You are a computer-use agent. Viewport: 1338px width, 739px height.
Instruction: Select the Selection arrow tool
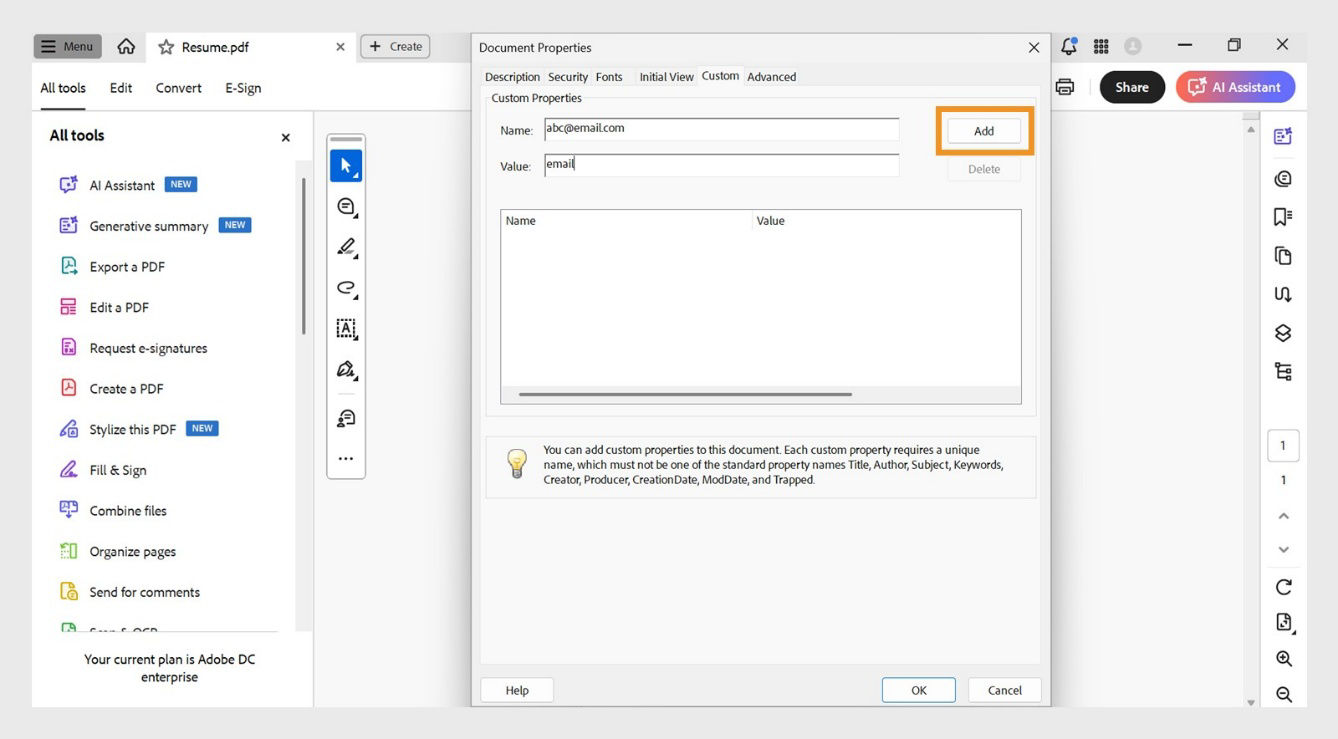[345, 165]
